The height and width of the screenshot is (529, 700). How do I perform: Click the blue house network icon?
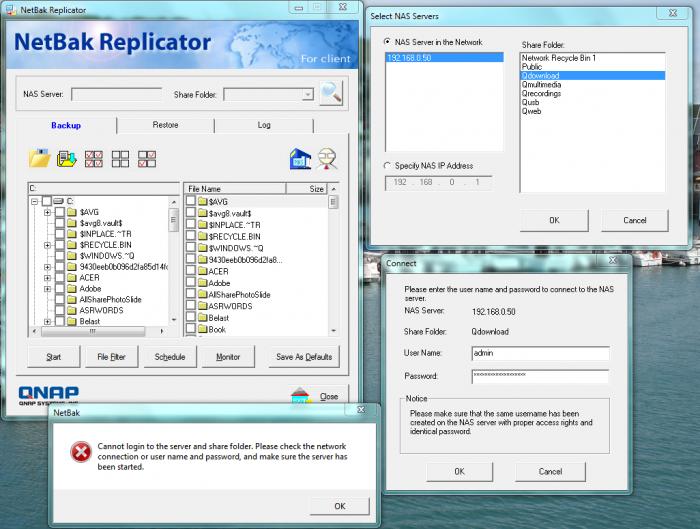(x=300, y=159)
